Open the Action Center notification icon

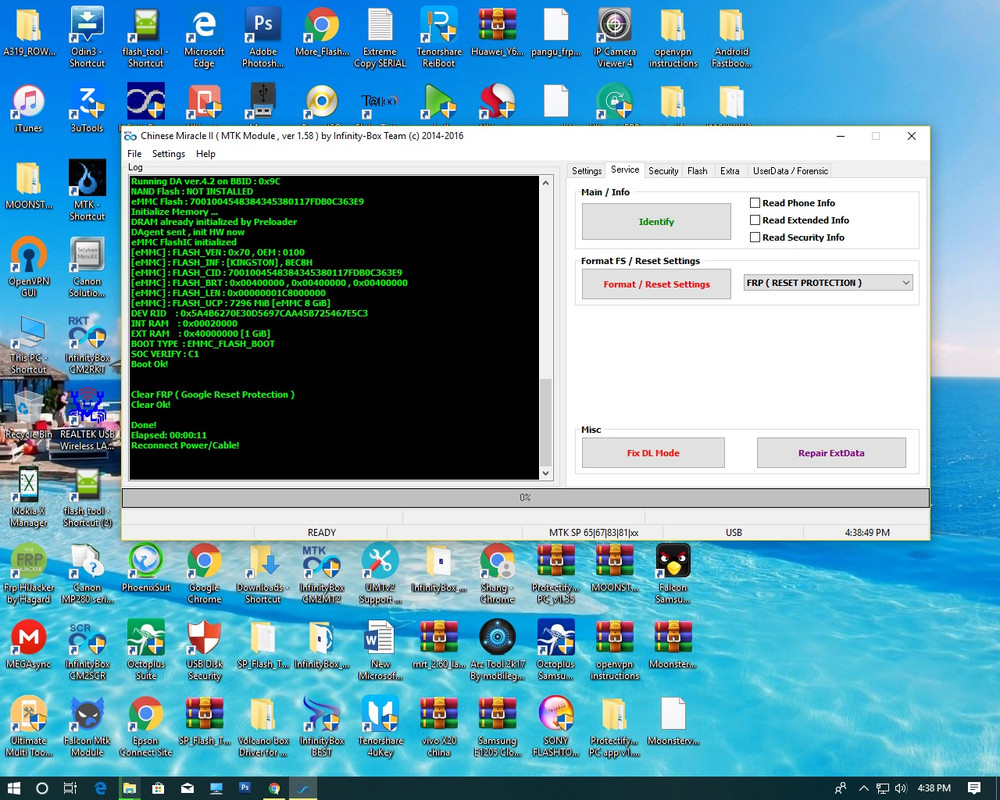point(974,788)
